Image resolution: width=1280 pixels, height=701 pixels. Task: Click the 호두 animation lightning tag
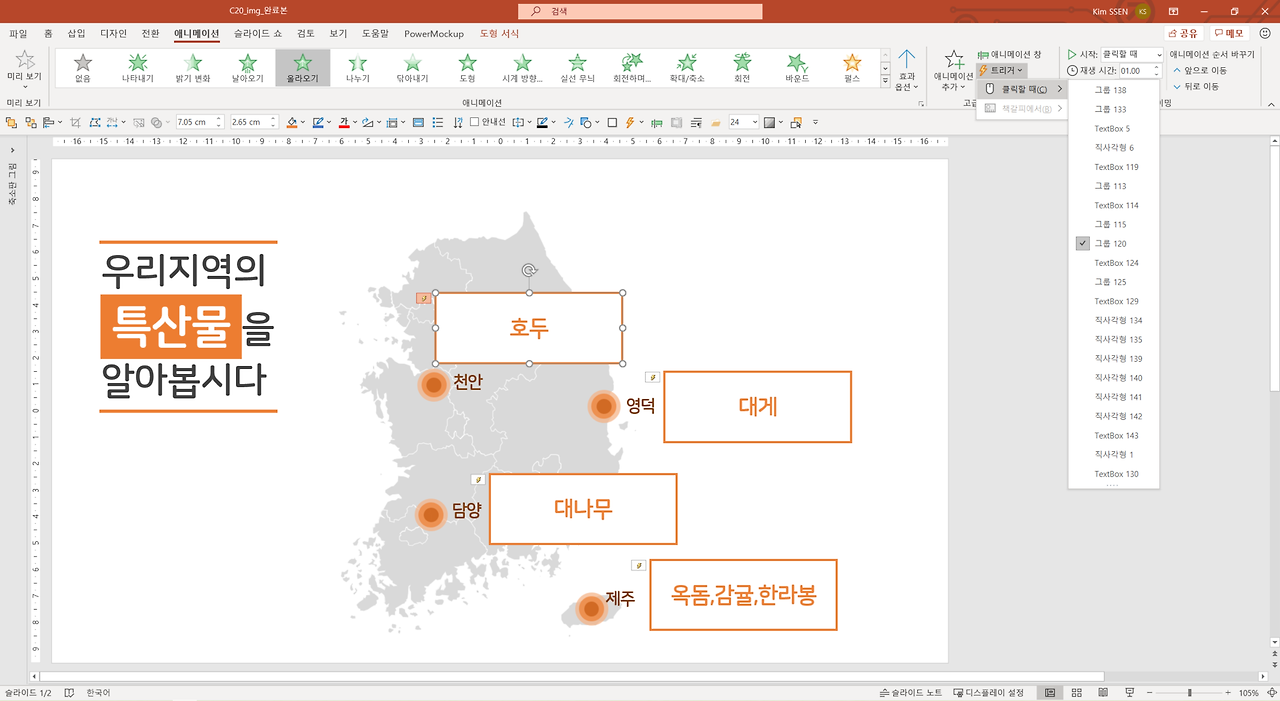pos(424,298)
